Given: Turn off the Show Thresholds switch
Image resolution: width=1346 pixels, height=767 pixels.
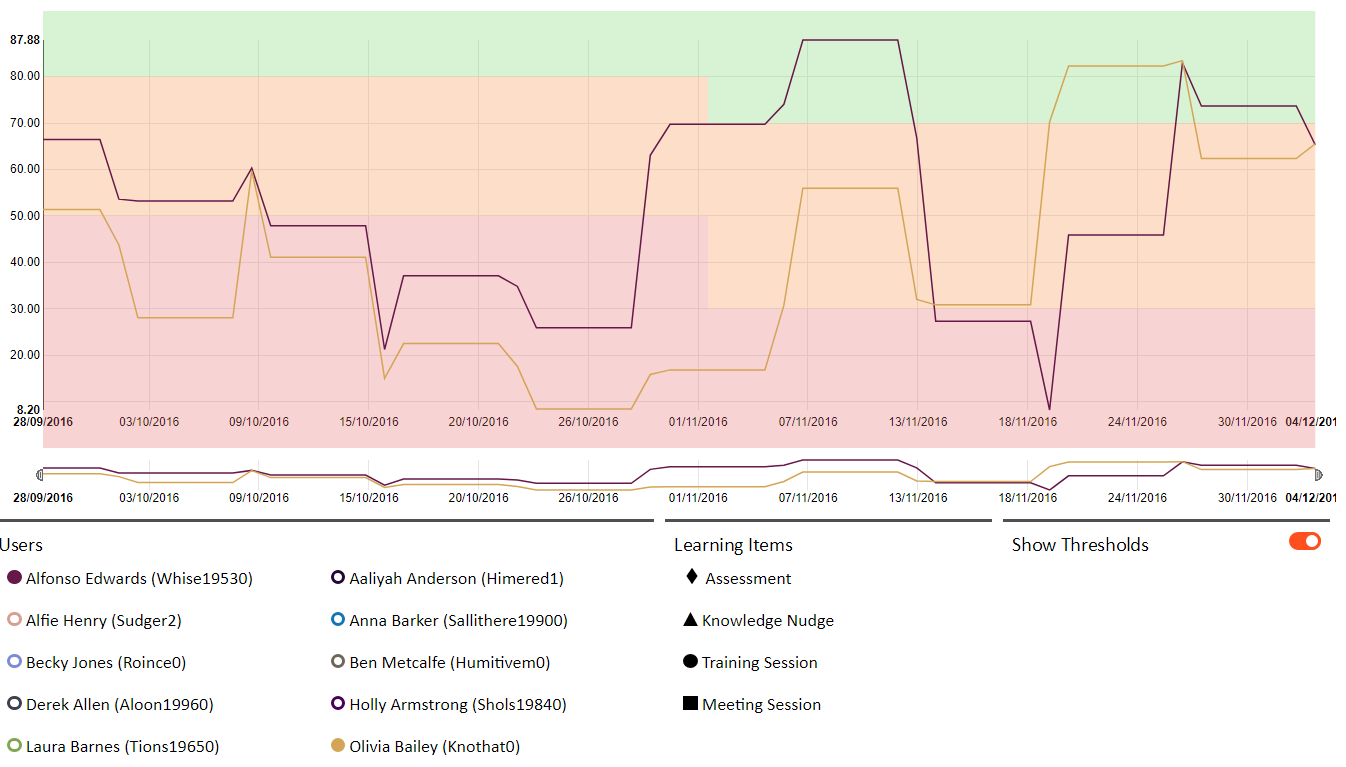Looking at the screenshot, I should point(1304,541).
